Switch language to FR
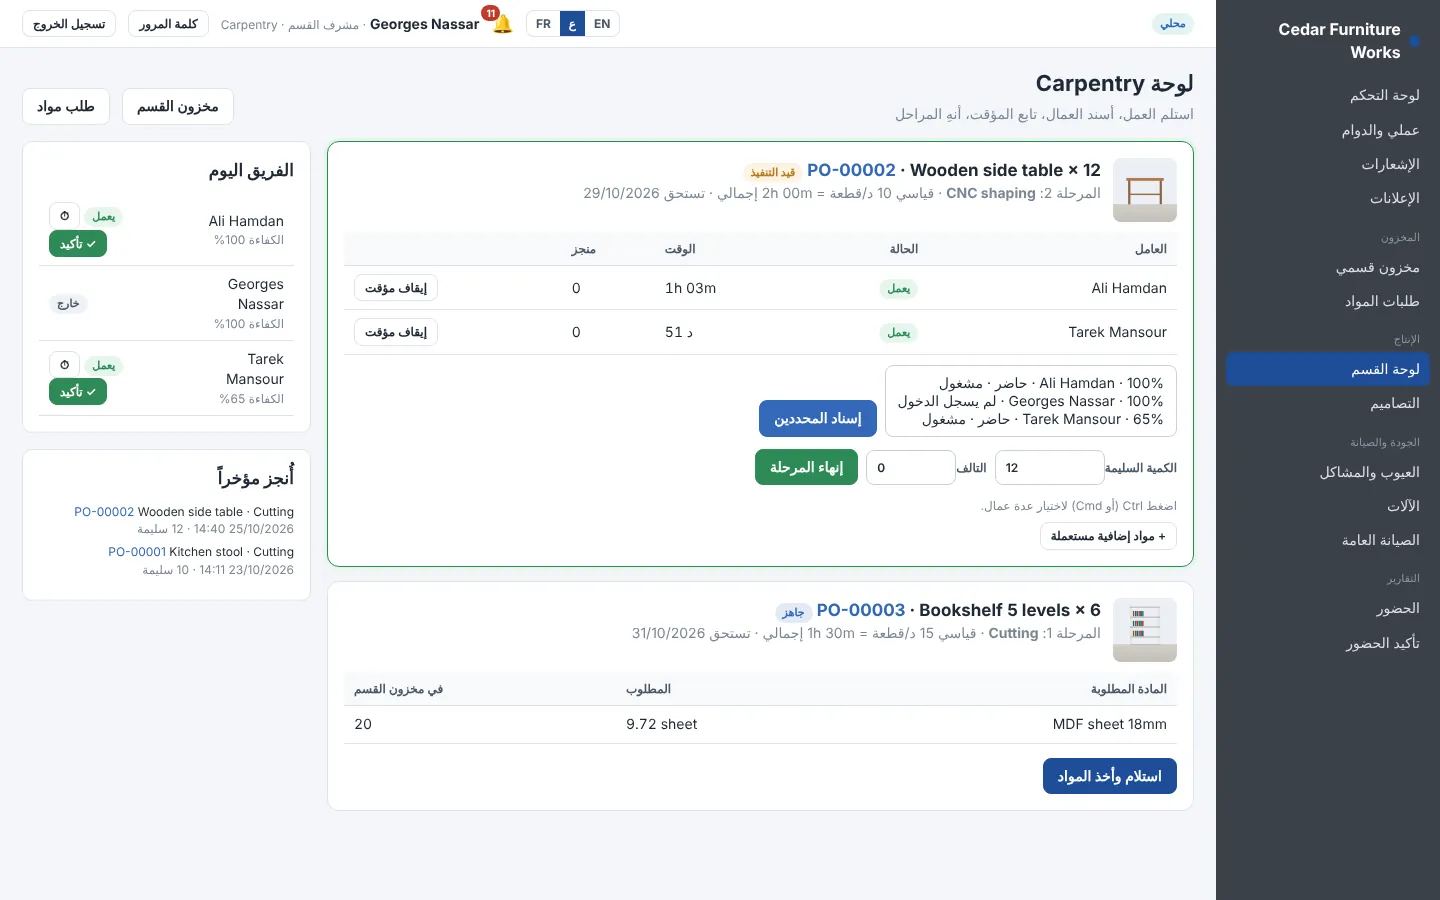 pos(543,24)
